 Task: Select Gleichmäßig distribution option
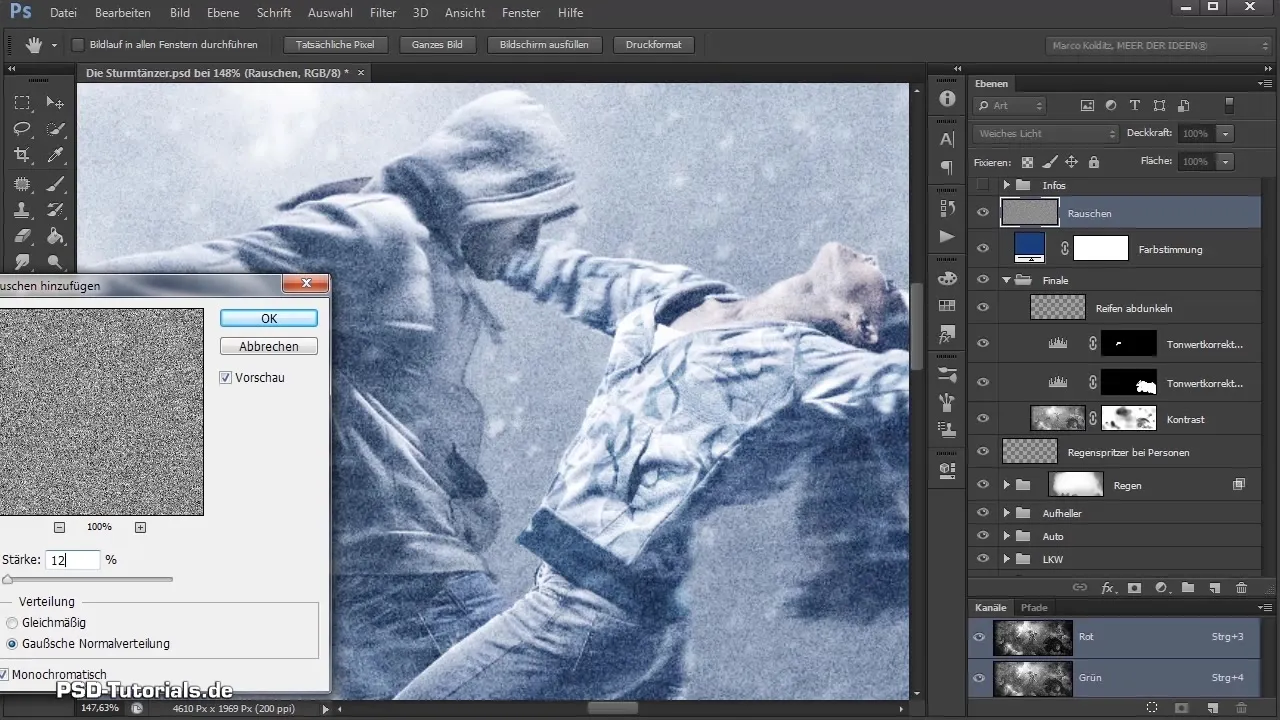click(12, 623)
